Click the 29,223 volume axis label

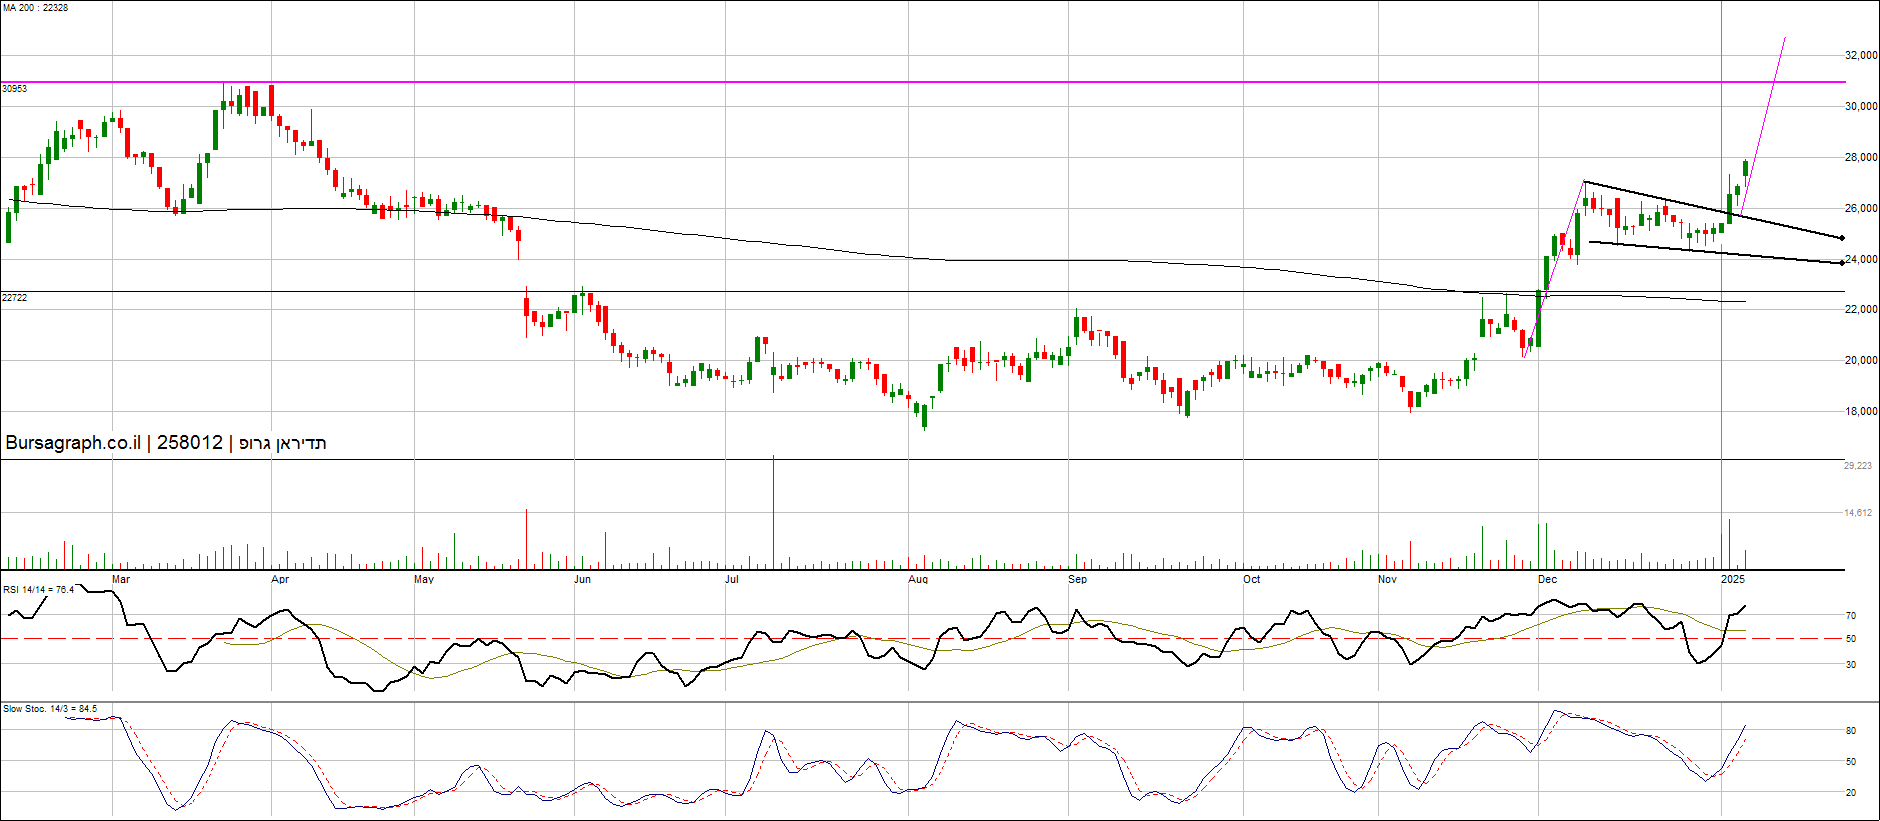[1858, 466]
